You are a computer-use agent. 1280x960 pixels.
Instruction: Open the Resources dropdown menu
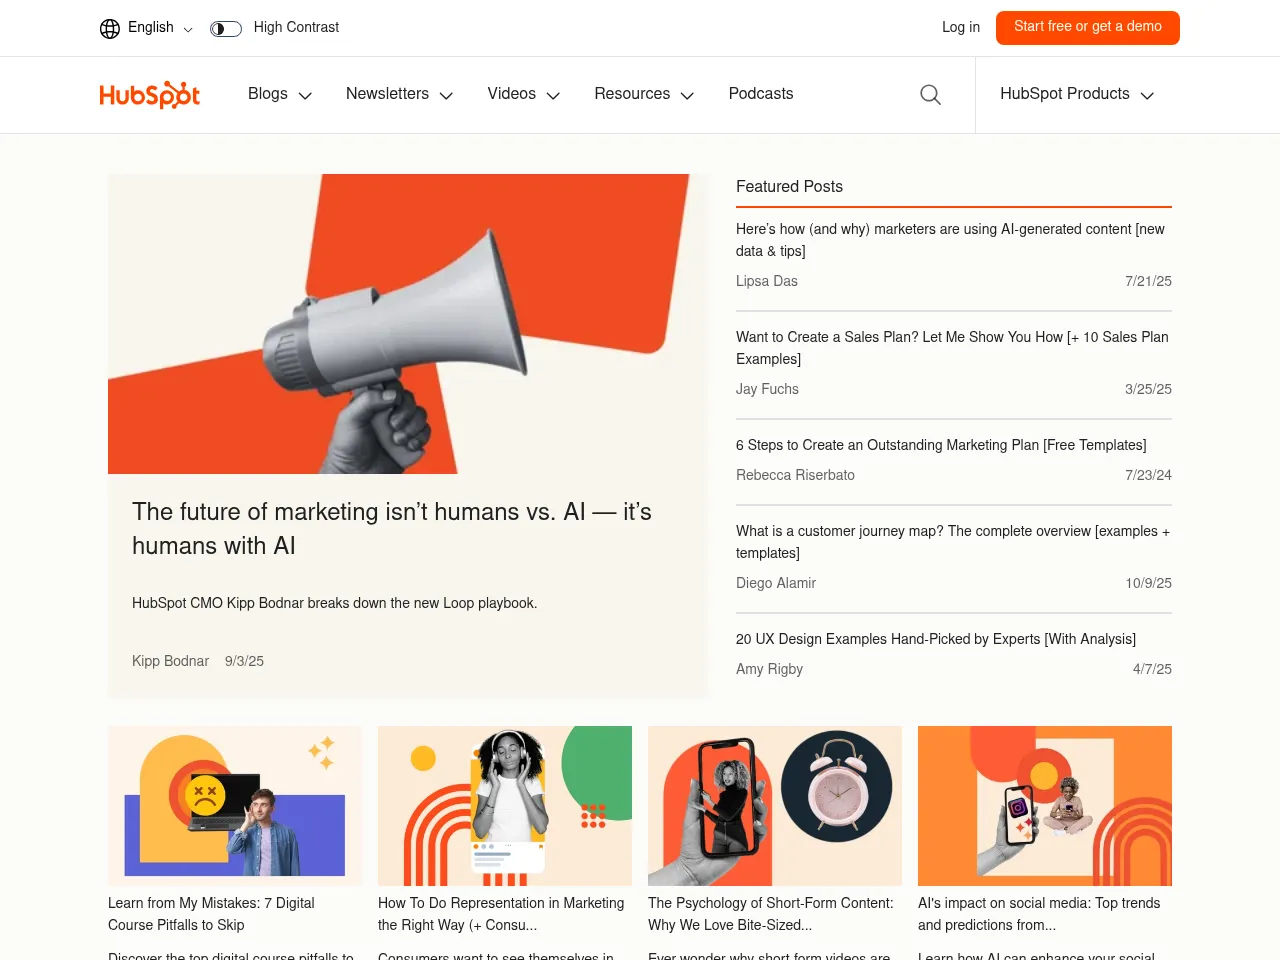(x=643, y=94)
